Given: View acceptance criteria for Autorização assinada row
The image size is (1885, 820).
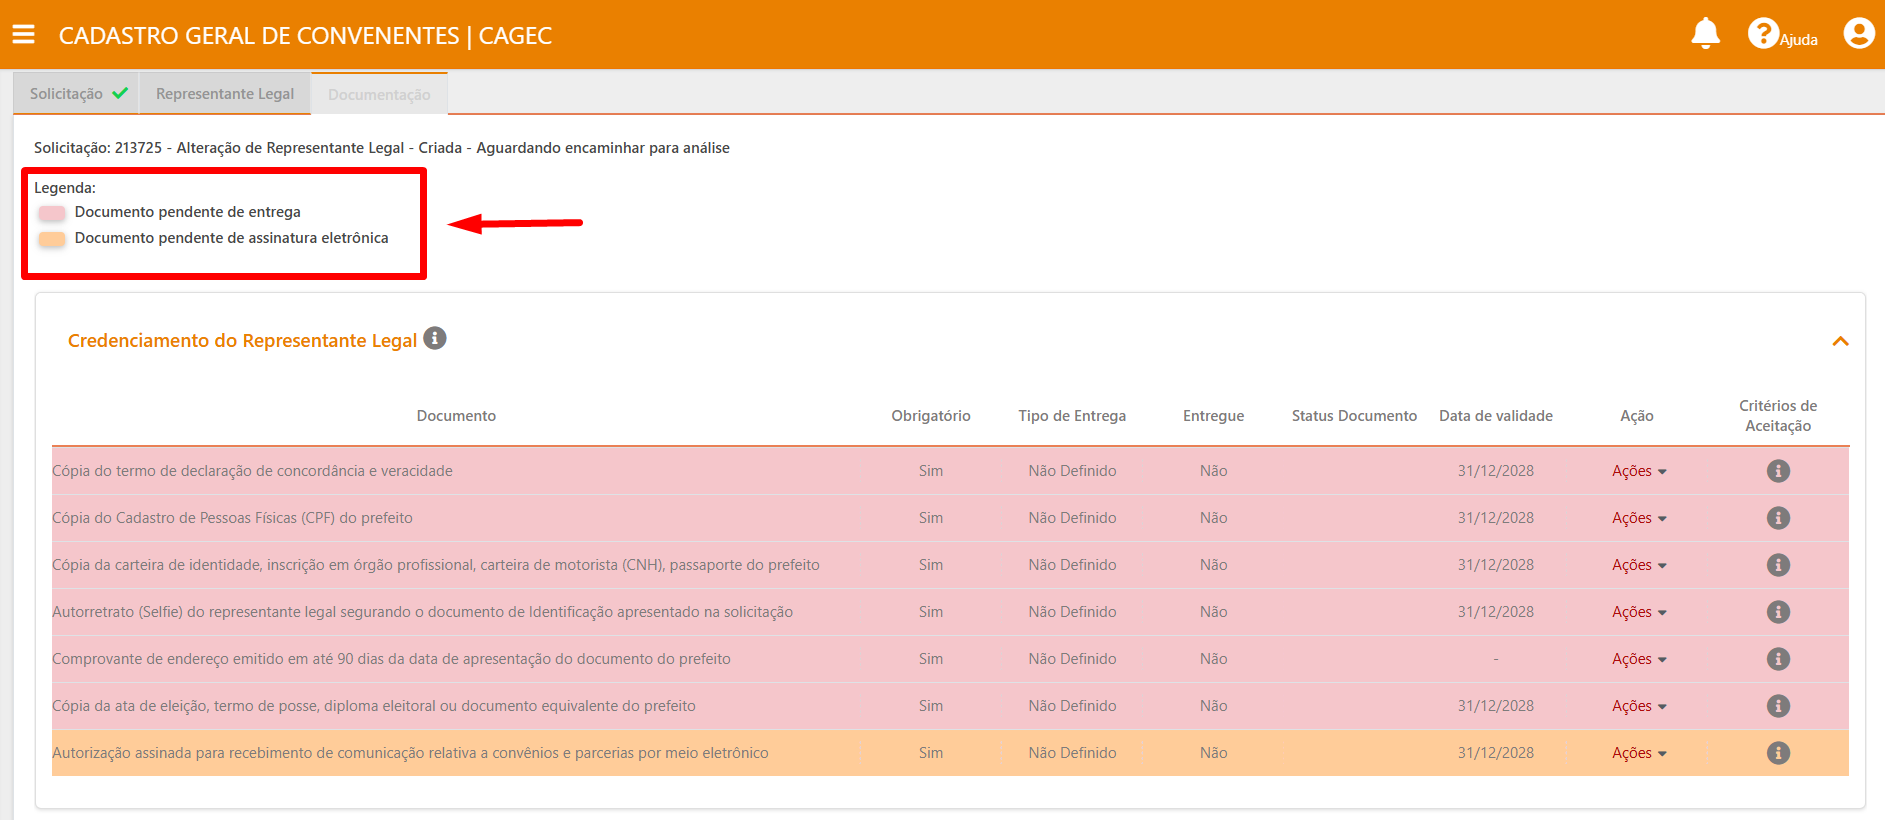Looking at the screenshot, I should [1777, 753].
